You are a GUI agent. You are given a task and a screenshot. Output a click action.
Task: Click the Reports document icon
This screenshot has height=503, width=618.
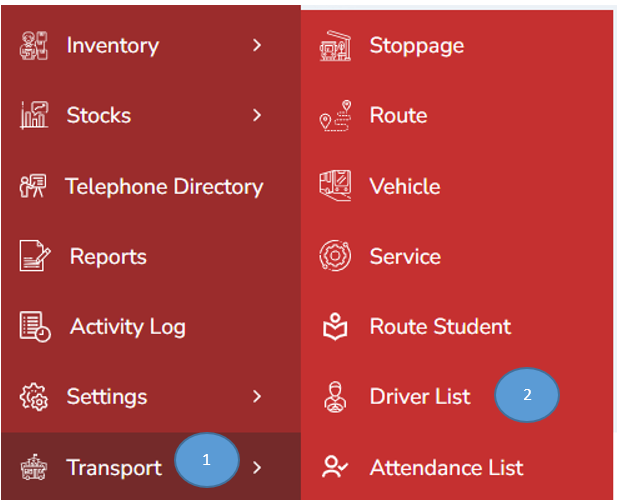35,256
